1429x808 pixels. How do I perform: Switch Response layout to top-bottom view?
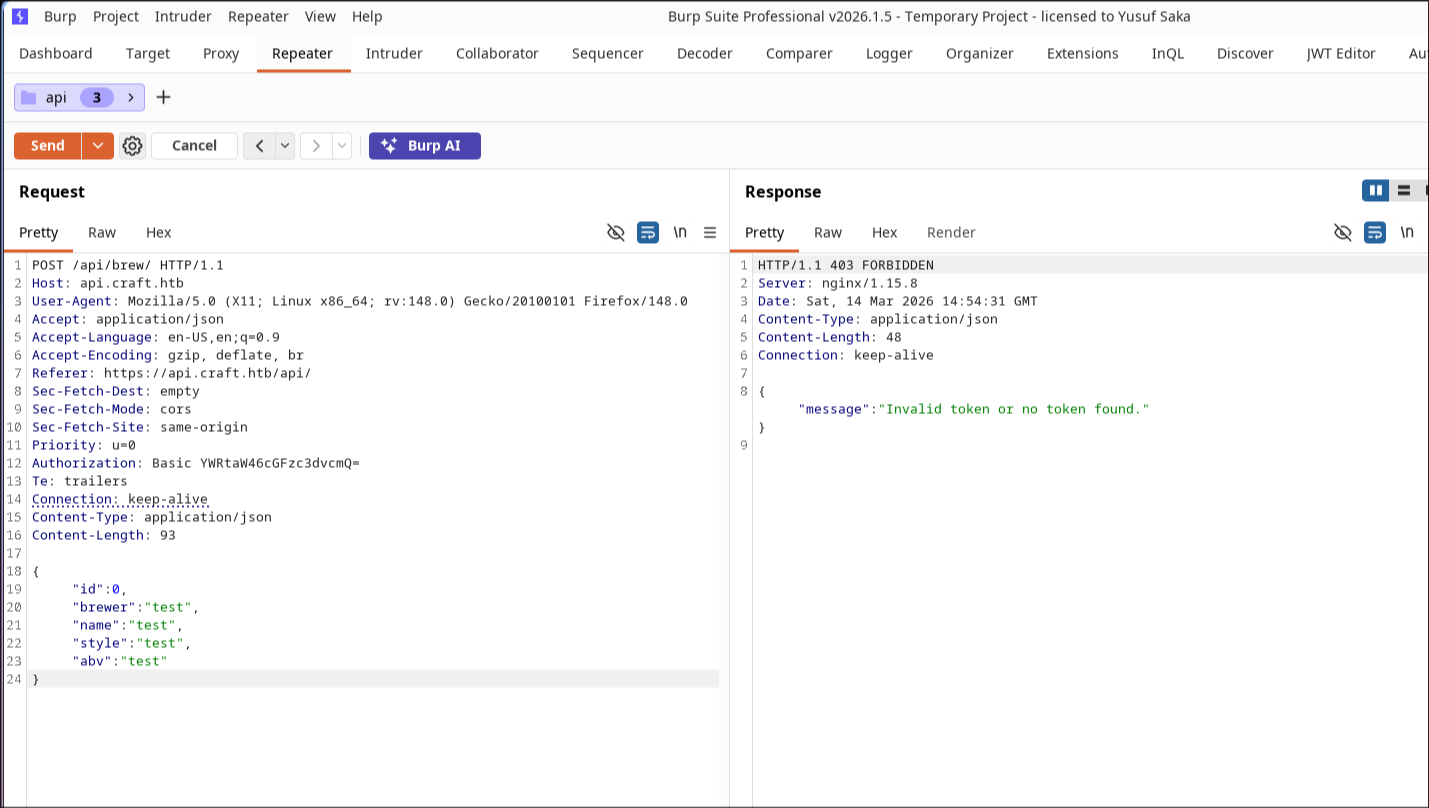1404,190
